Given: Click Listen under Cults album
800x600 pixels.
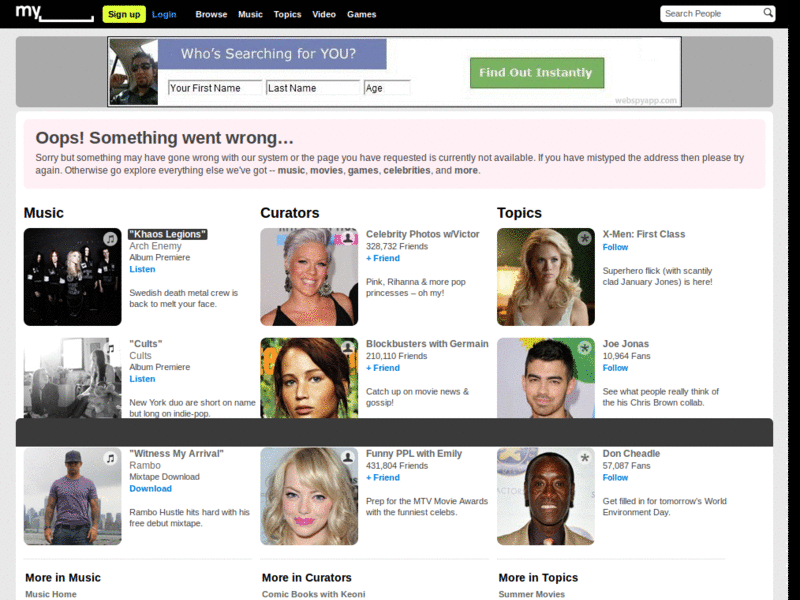Looking at the screenshot, I should click(142, 379).
